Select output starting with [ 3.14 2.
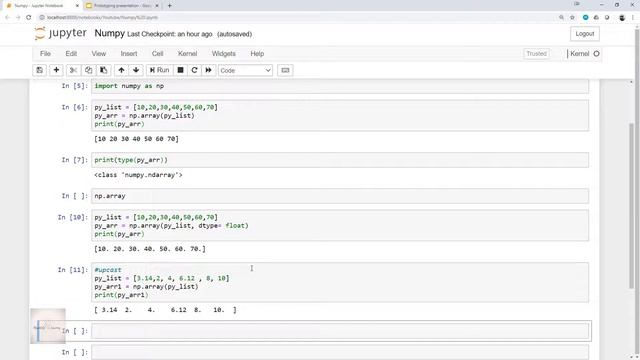 coord(165,310)
